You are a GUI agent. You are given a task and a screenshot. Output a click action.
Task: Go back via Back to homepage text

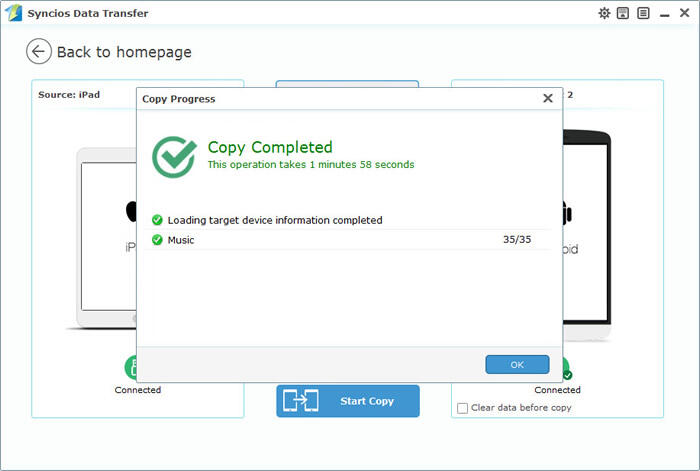(124, 52)
